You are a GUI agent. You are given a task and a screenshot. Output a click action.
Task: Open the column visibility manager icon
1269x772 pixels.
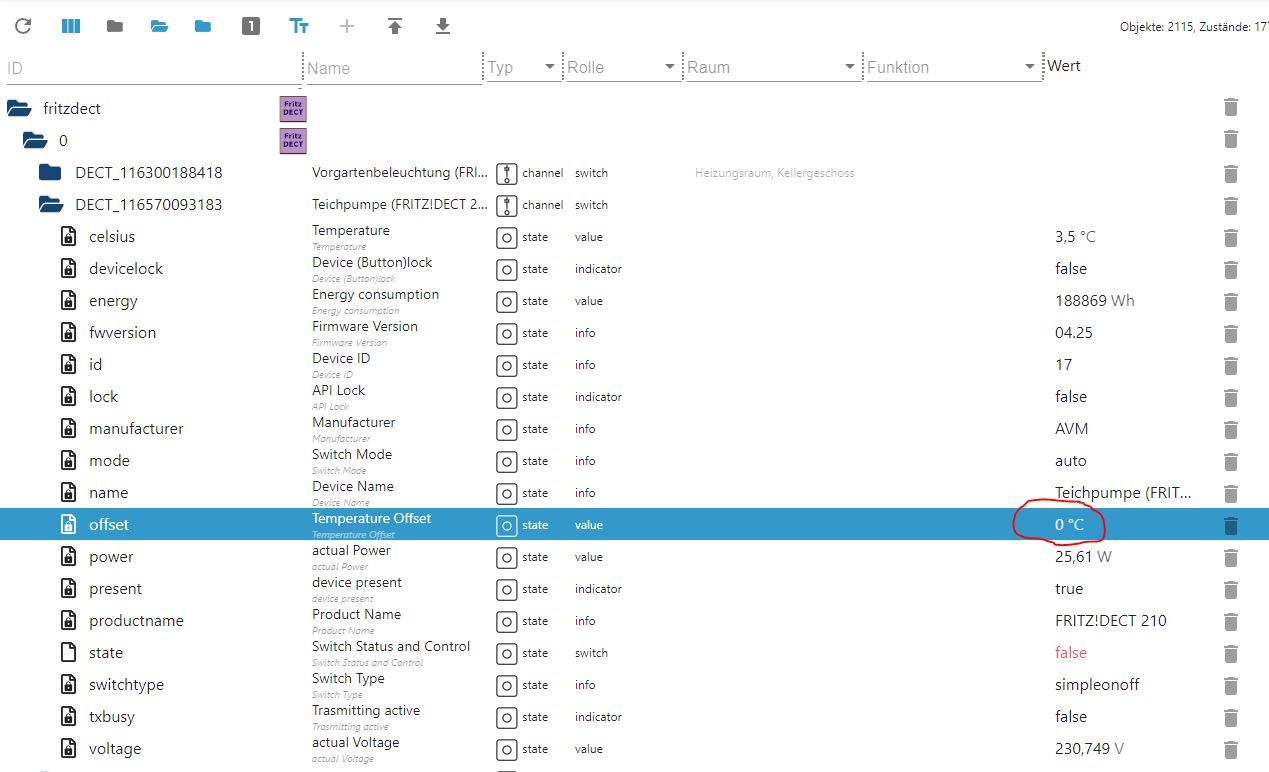(71, 26)
